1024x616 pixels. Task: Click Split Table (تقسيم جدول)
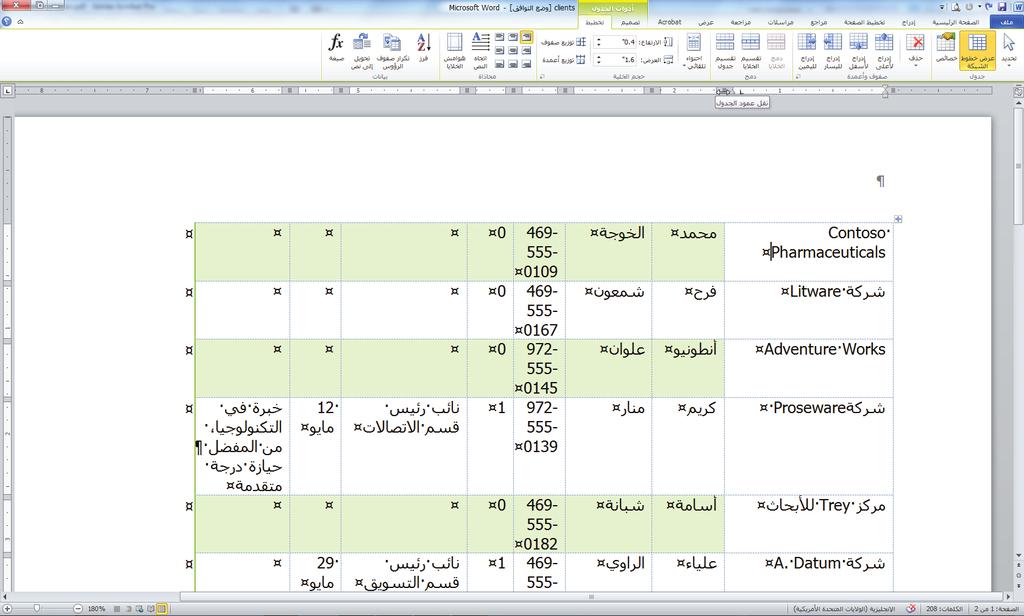coord(725,51)
